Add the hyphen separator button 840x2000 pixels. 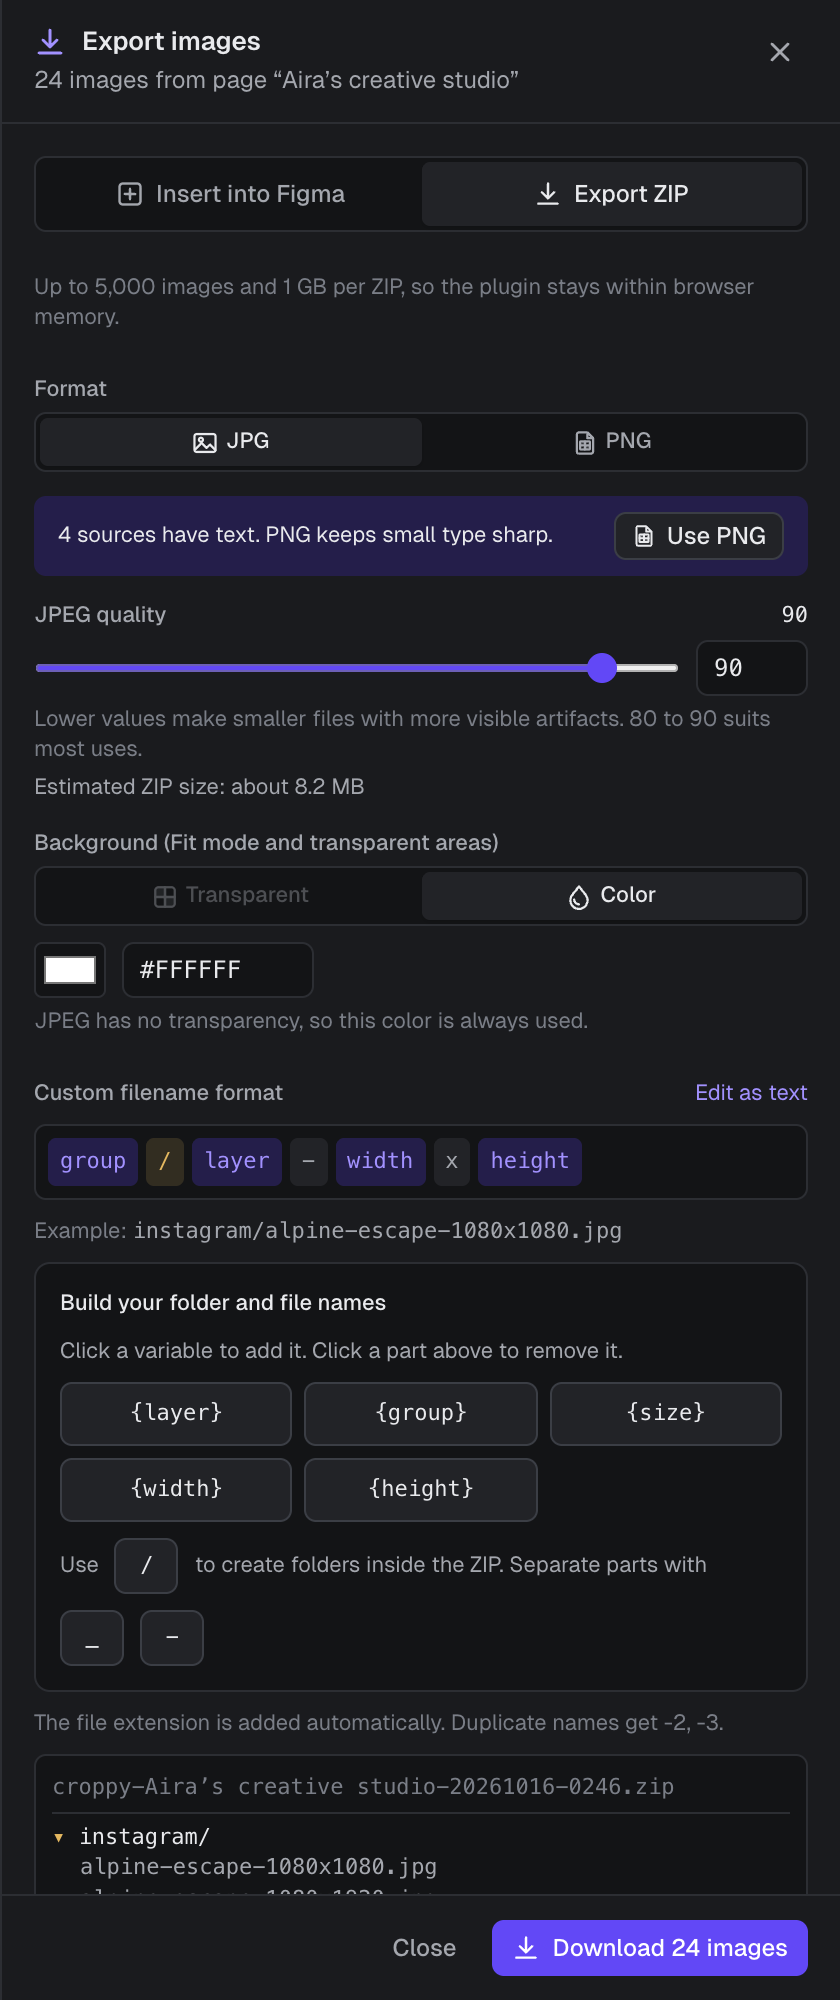pos(172,1638)
